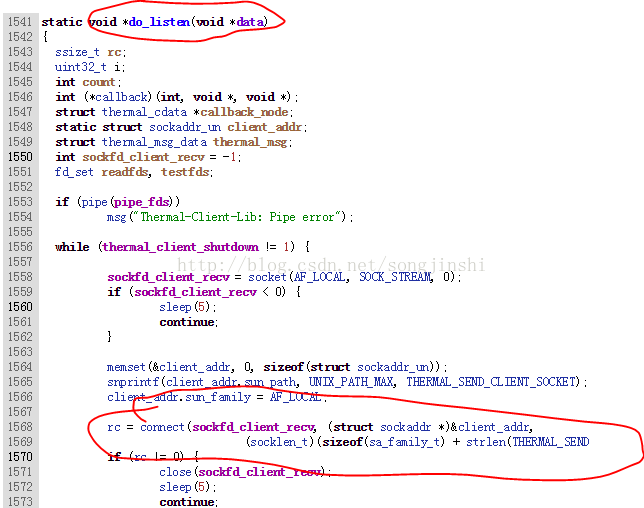This screenshot has height=508, width=644.
Task: Click '&client_addr' argument on line 1568
Action: [x=489, y=427]
